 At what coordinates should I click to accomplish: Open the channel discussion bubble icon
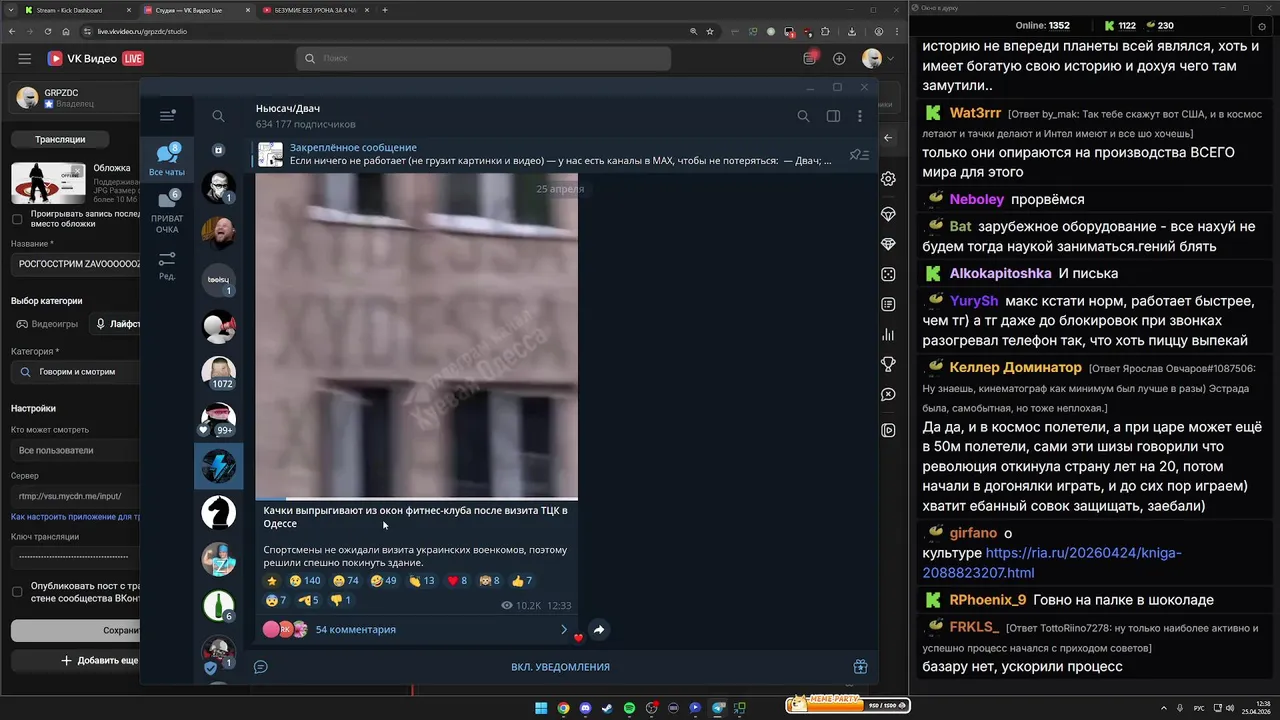tap(260, 667)
